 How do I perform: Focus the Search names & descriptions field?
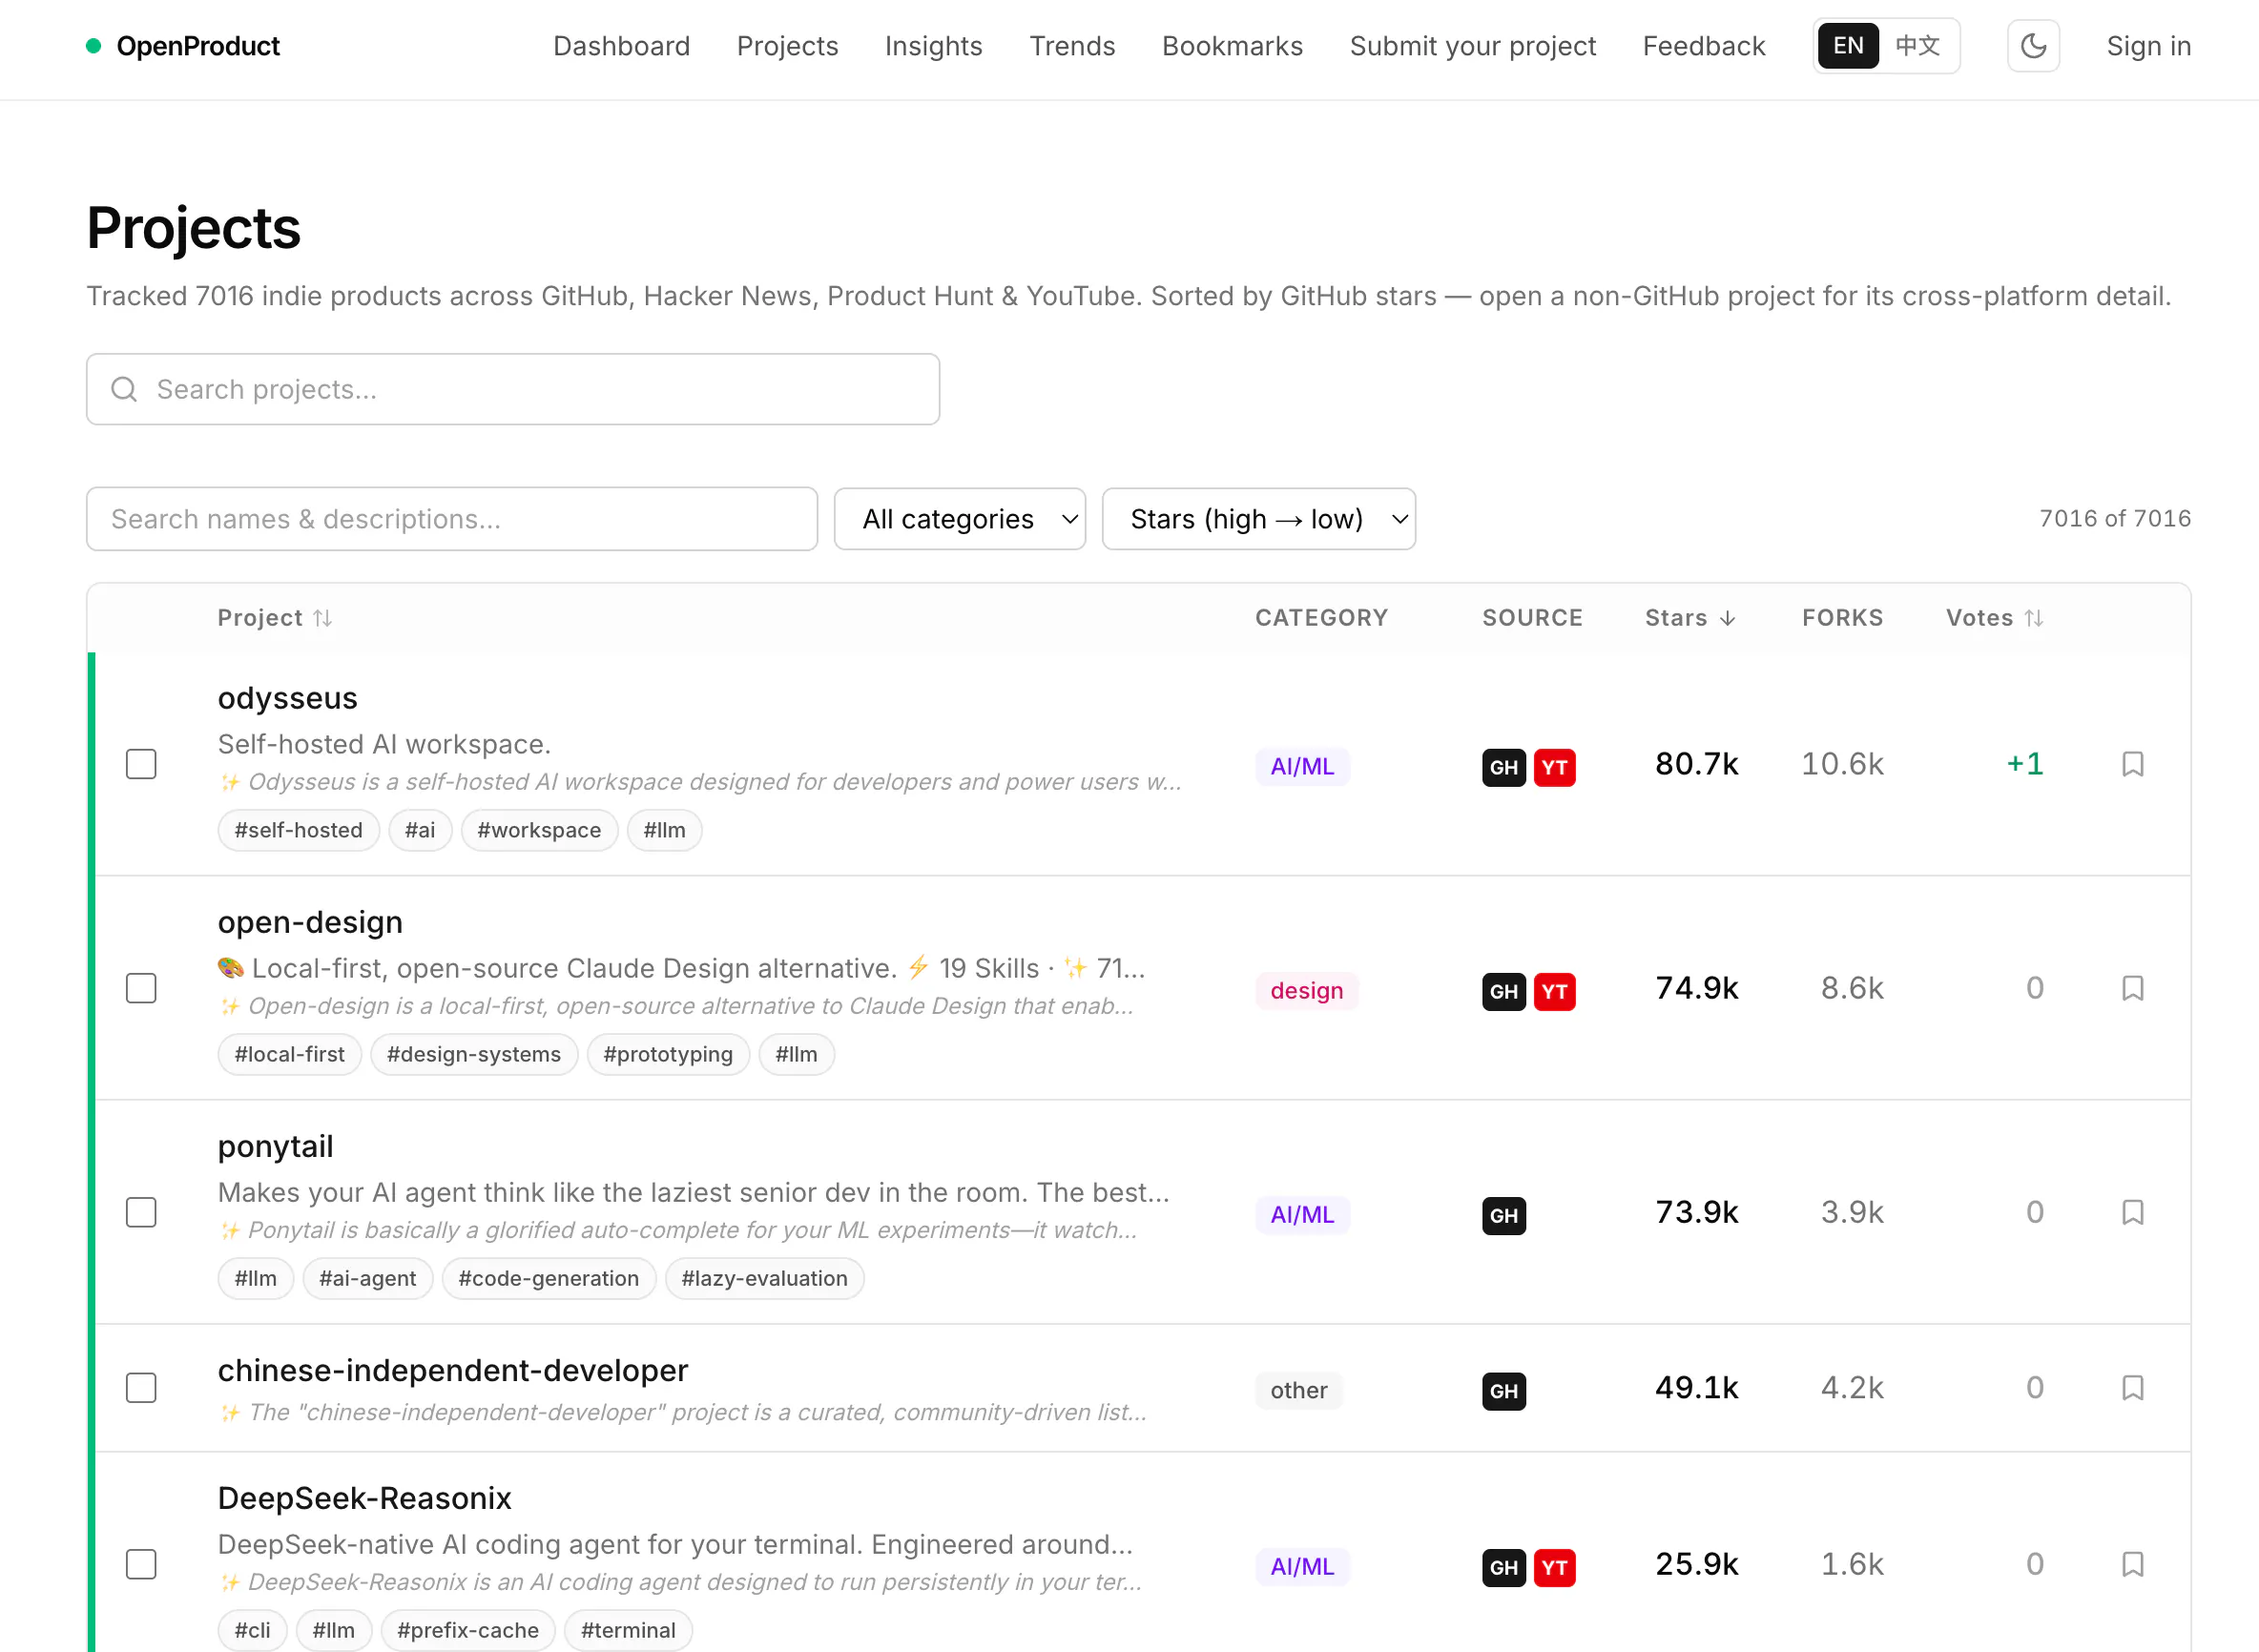click(x=452, y=519)
